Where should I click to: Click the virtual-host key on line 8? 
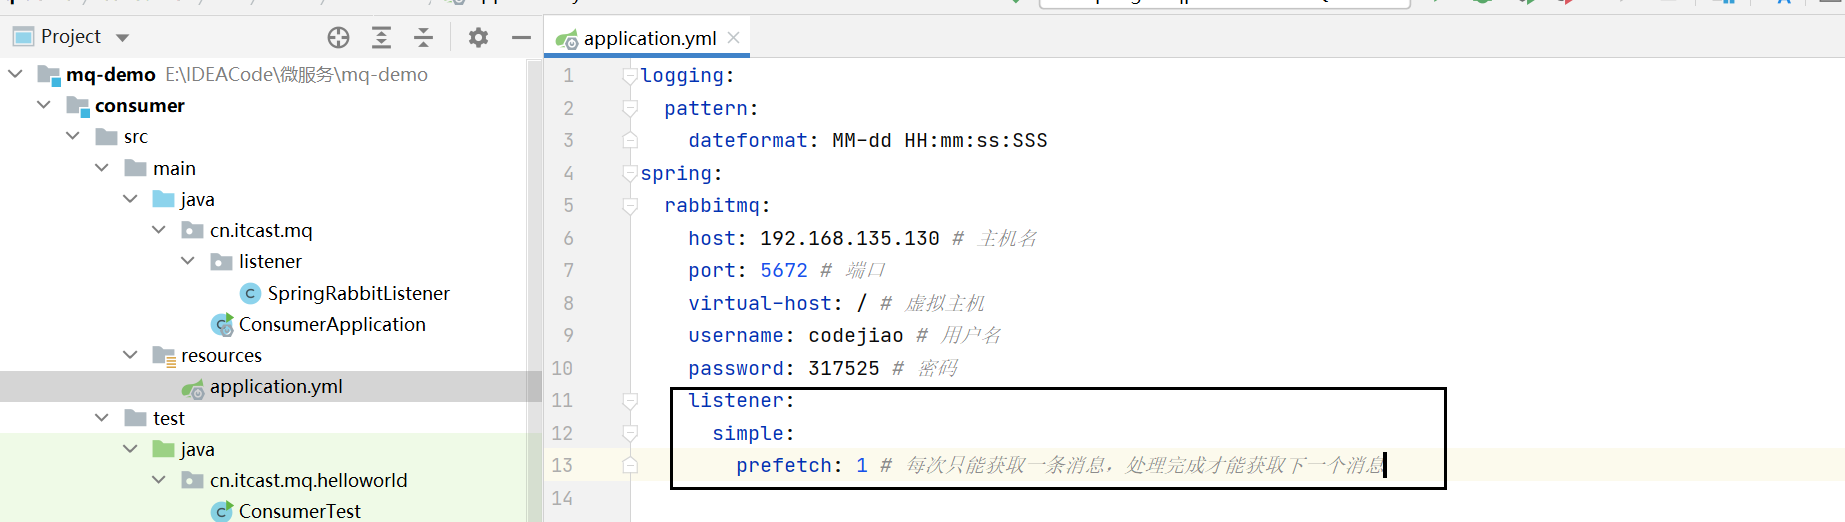tap(760, 303)
